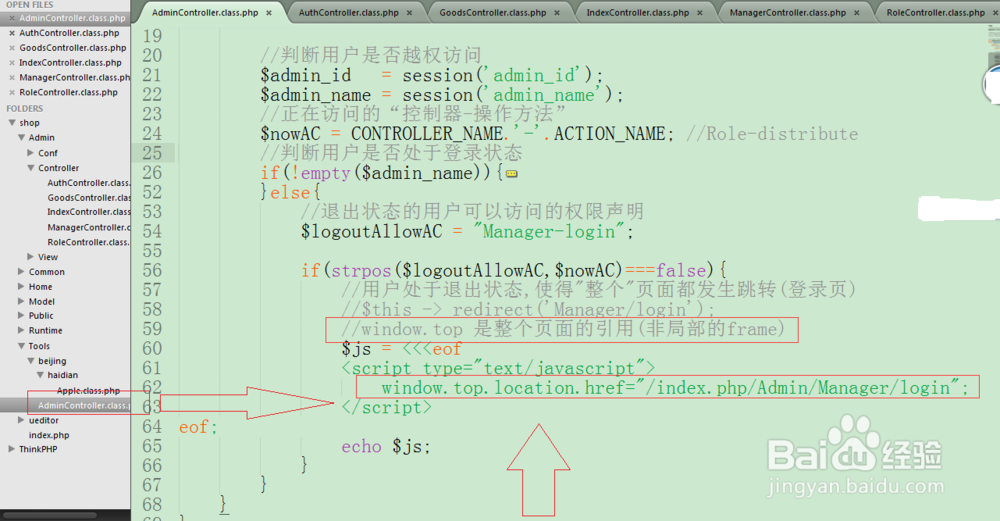Close the AdminController.class.php editor tab
Viewport: 1000px width, 521px height.
tap(269, 13)
